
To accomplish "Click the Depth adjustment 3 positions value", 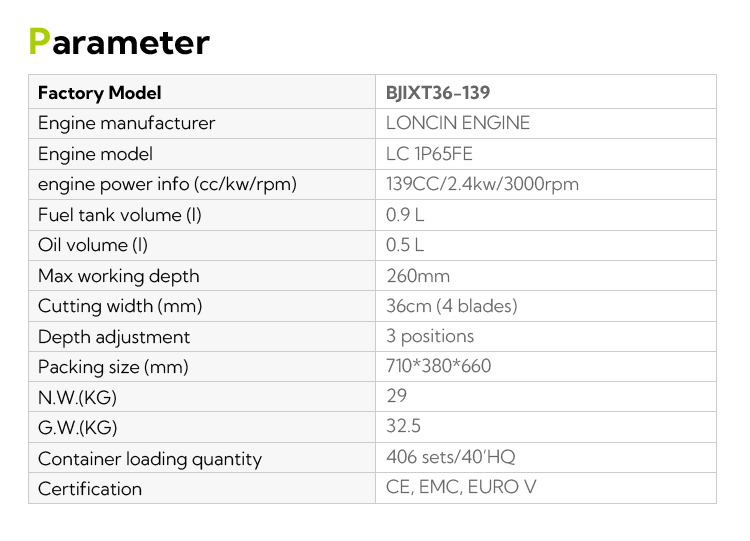I will [430, 337].
